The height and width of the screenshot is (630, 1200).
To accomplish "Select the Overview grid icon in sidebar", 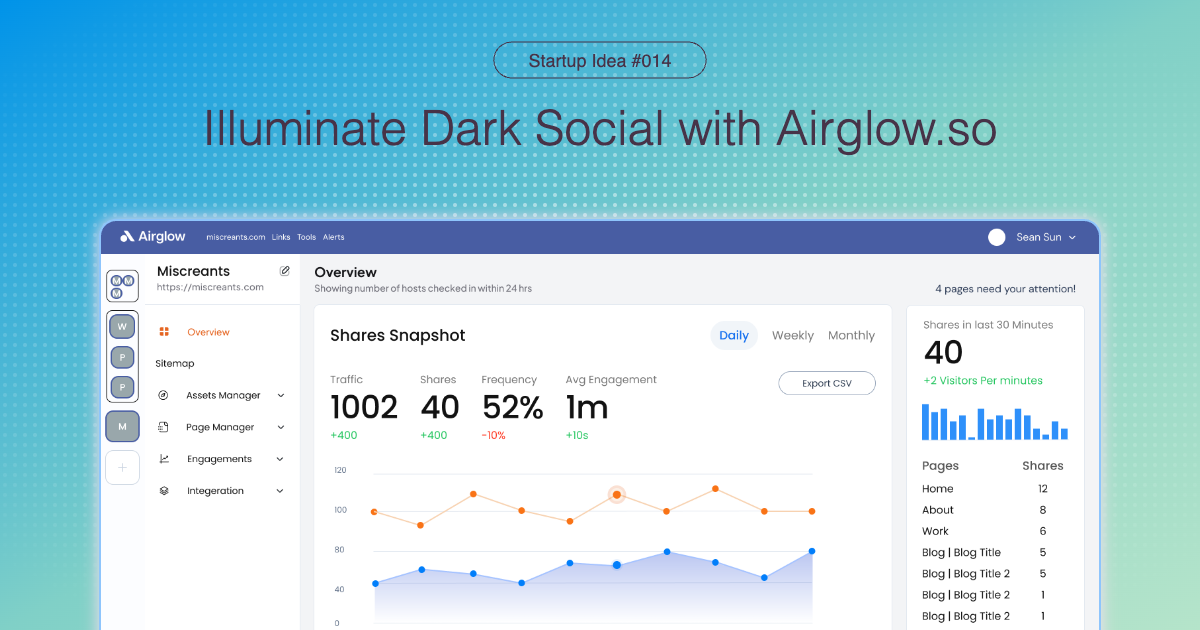I will click(x=164, y=331).
